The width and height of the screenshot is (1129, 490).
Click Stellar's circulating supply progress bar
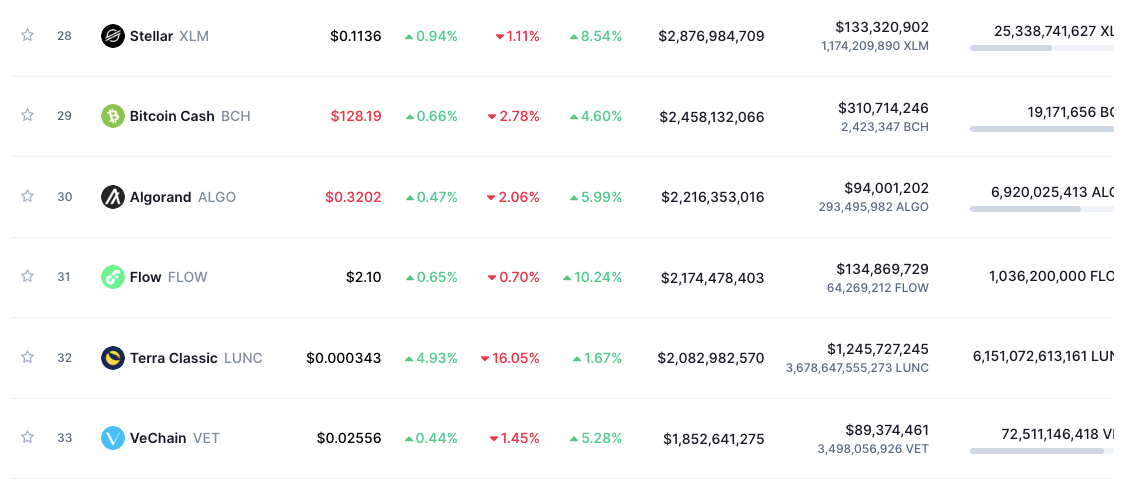coord(1041,48)
